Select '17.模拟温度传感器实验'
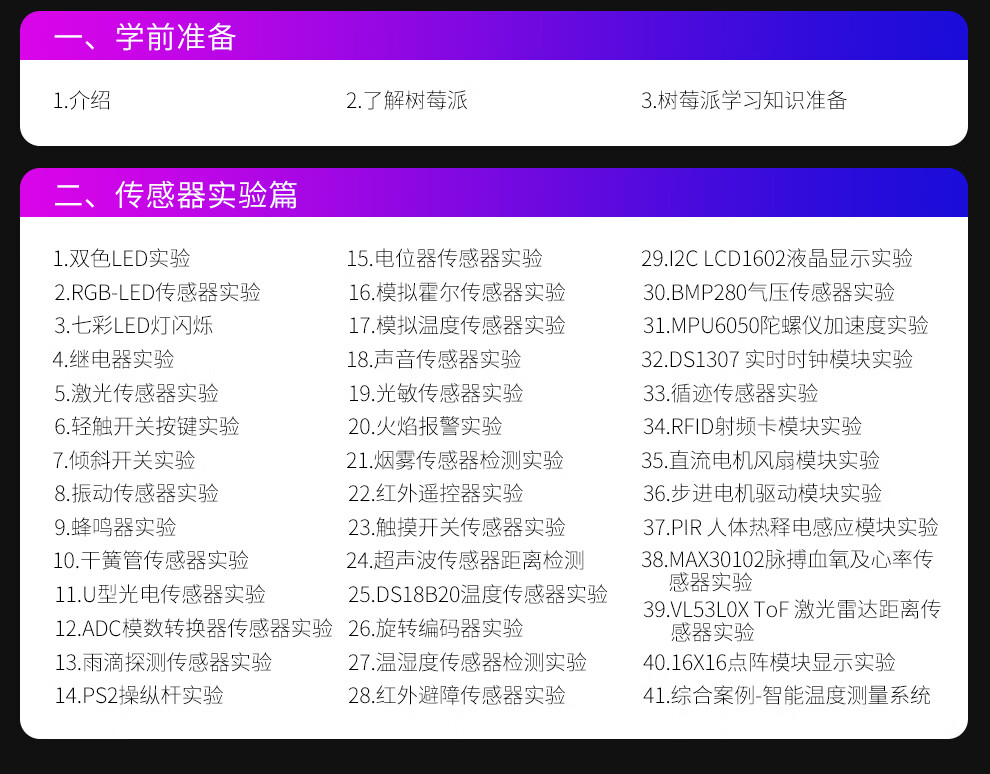This screenshot has height=774, width=990. pyautogui.click(x=457, y=326)
